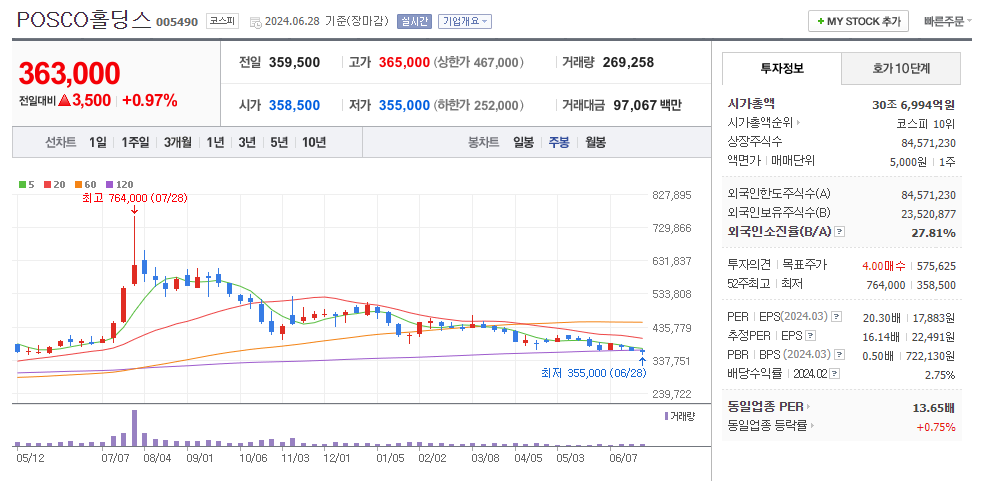983x481 pixels.
Task: Open the 빠른주문 dropdown
Action: 947,21
